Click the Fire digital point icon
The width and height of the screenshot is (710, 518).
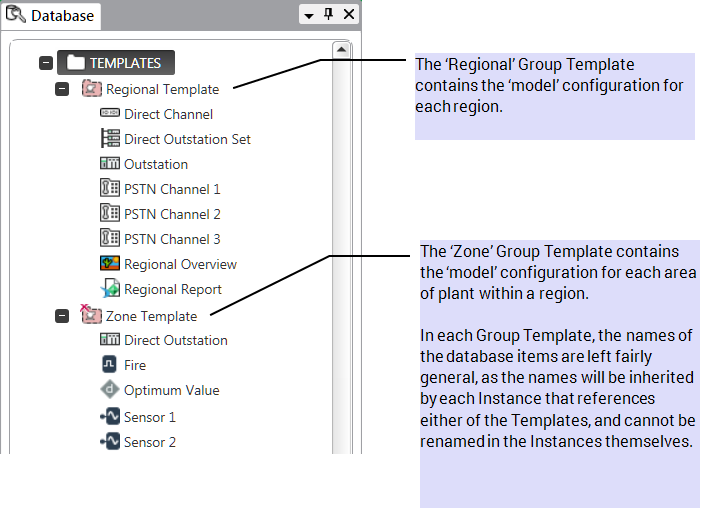110,366
